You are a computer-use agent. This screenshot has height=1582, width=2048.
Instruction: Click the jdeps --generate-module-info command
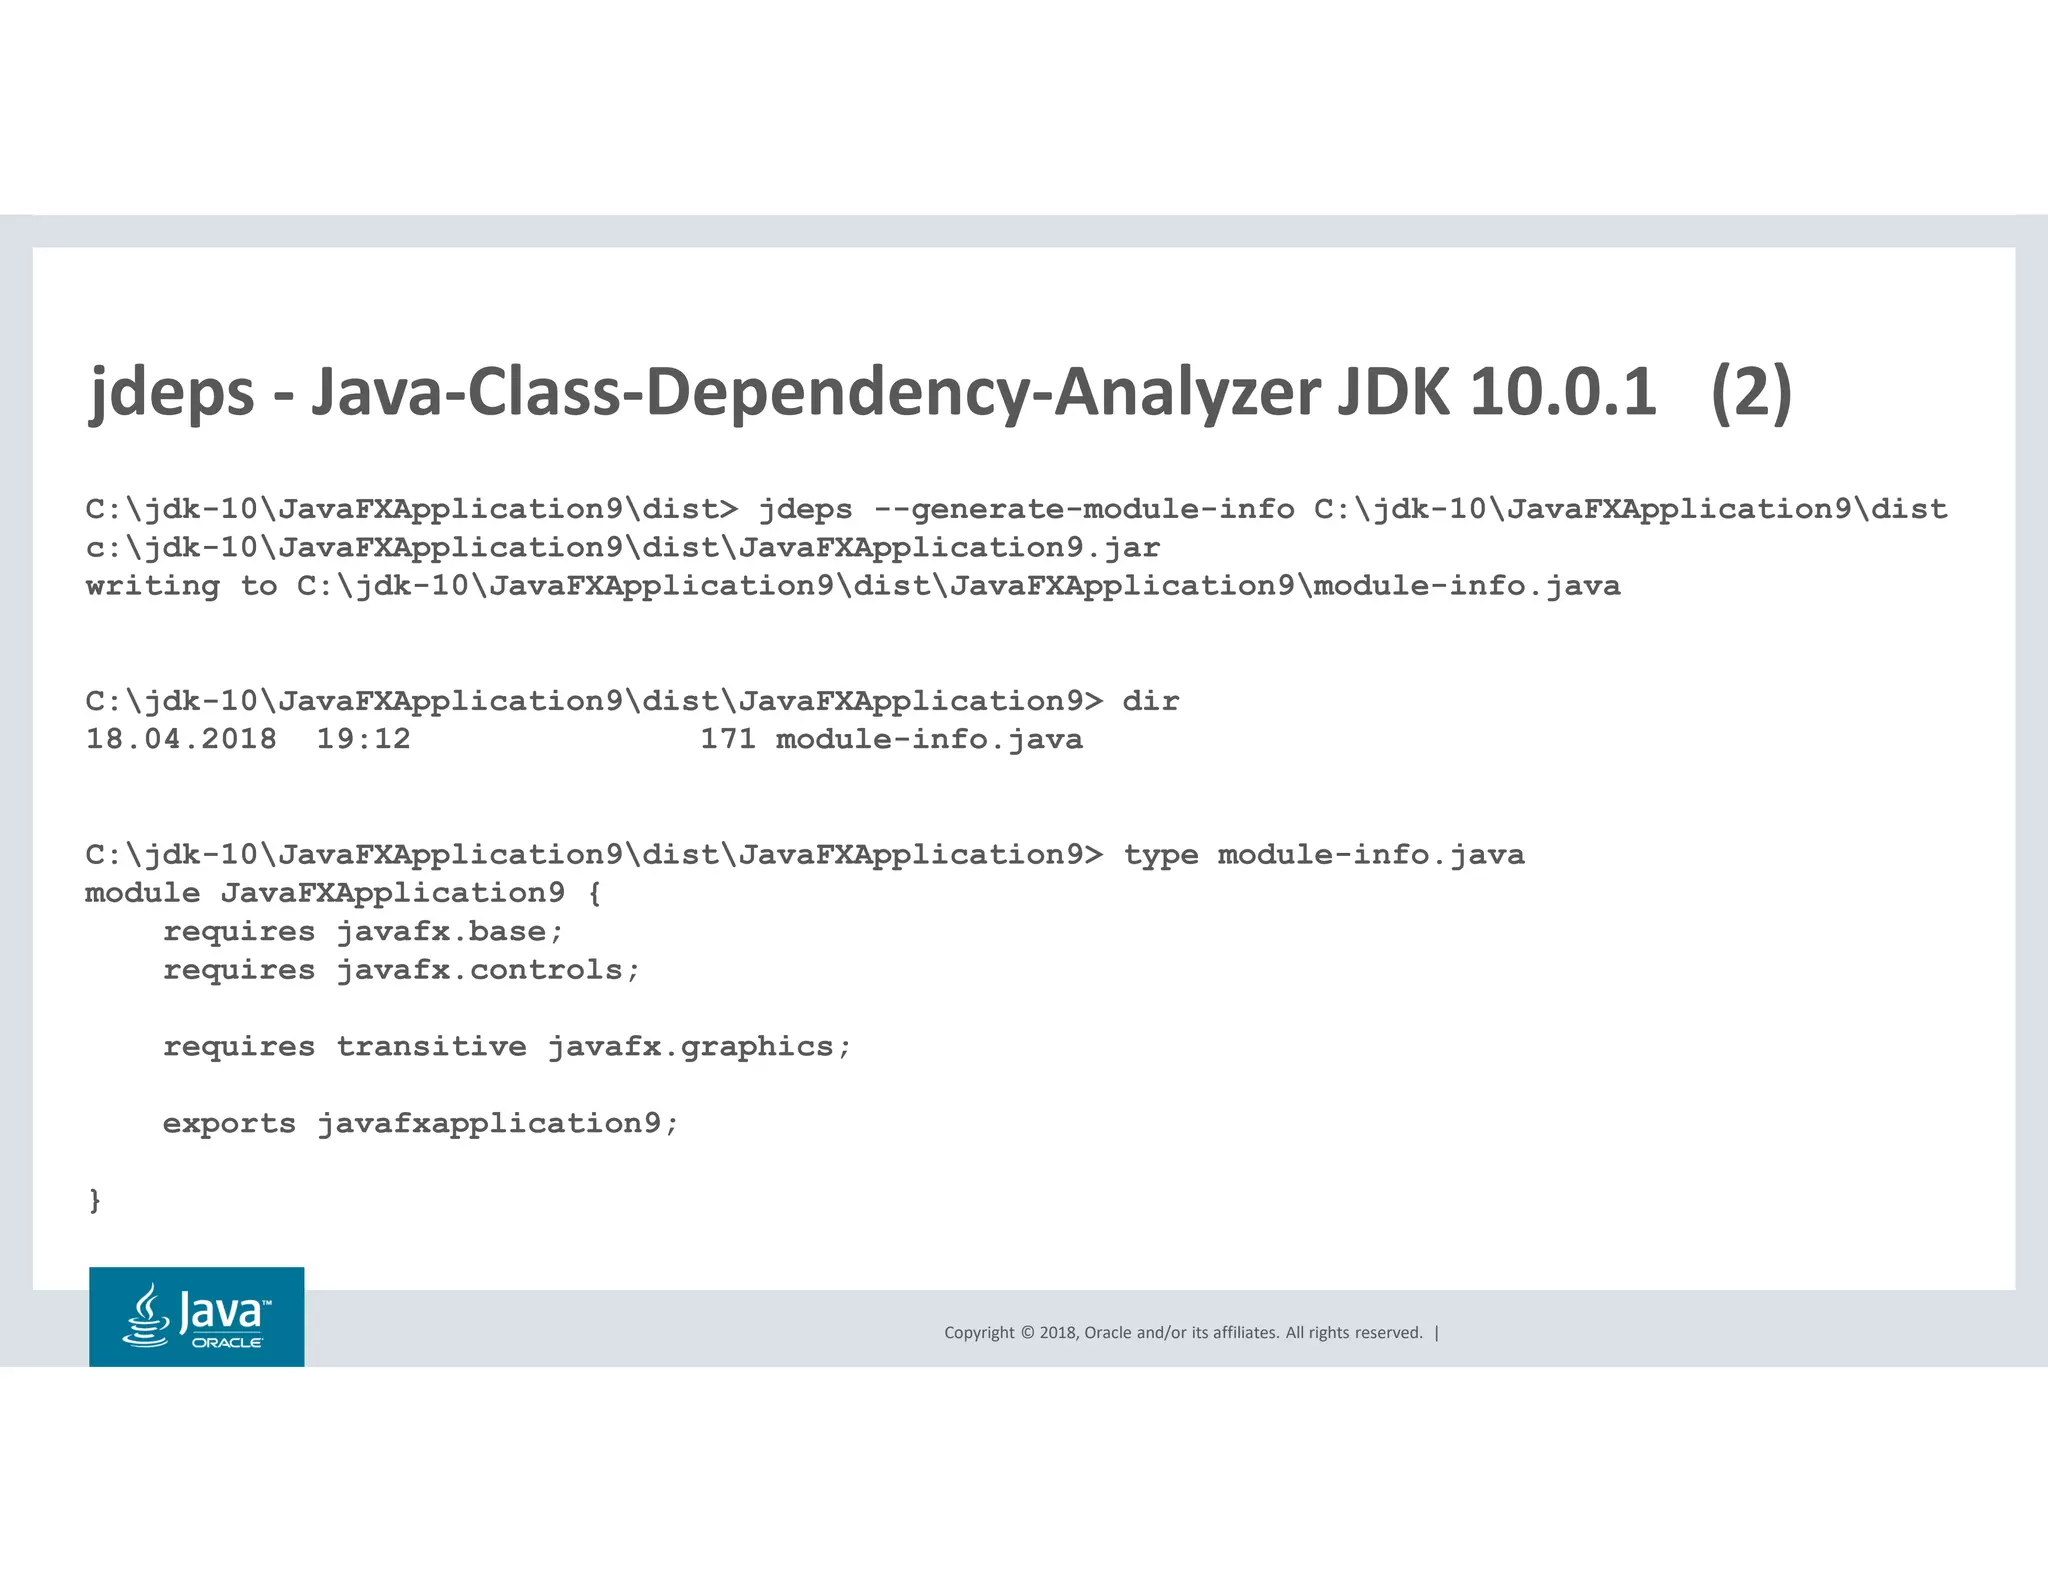pyautogui.click(x=1026, y=509)
